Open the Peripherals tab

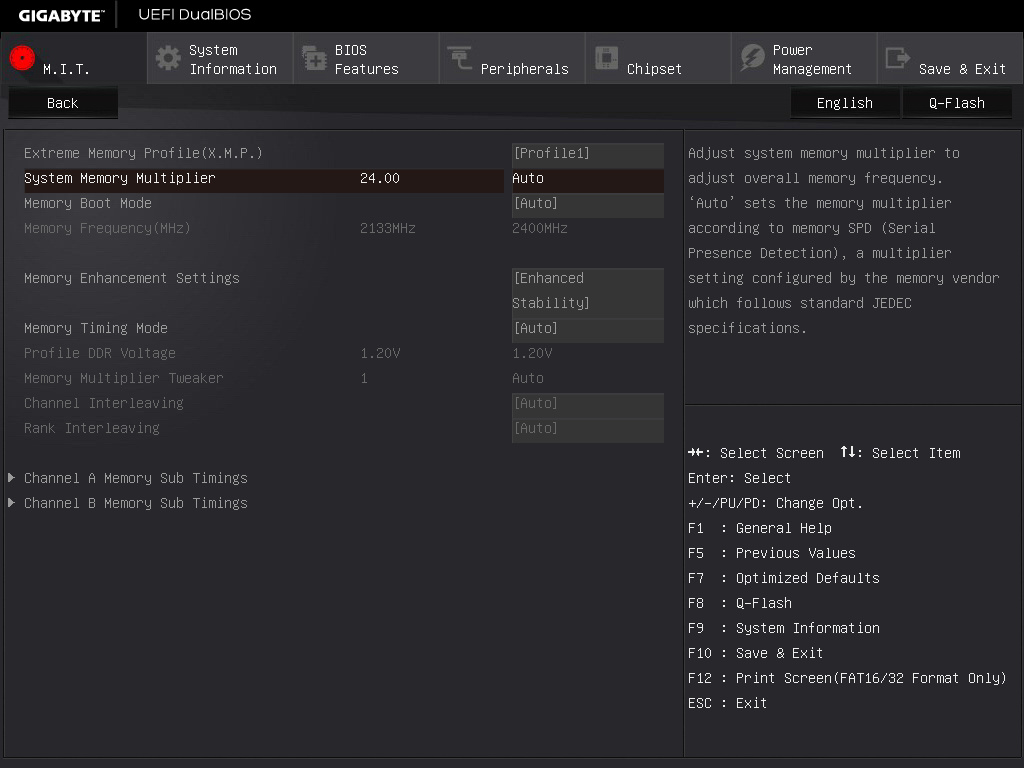coord(512,59)
